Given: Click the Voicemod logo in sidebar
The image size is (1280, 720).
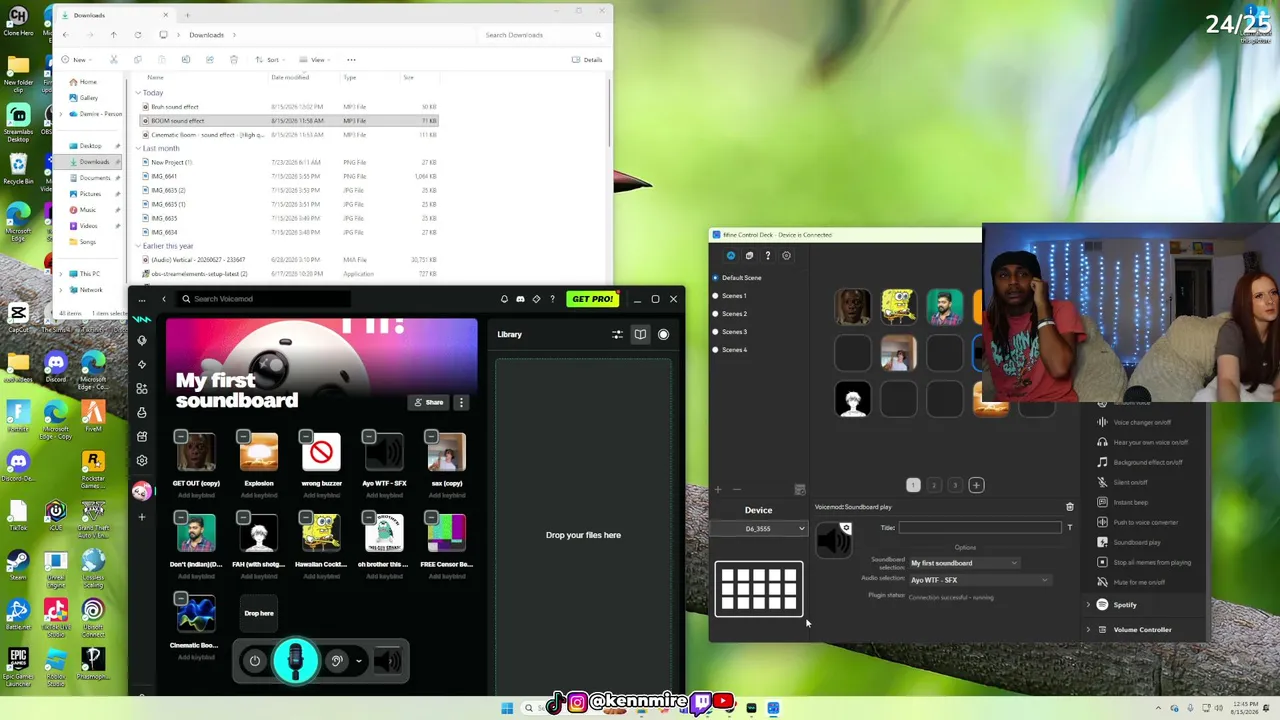Looking at the screenshot, I should (x=142, y=319).
